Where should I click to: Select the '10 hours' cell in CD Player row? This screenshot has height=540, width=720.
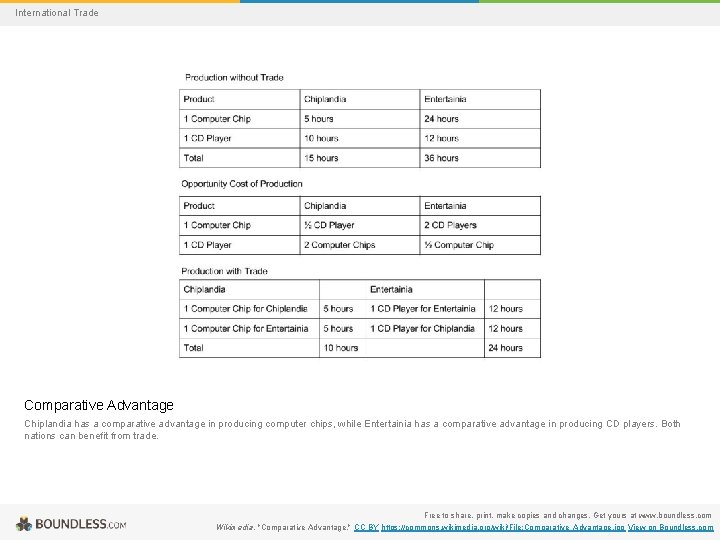click(360, 138)
